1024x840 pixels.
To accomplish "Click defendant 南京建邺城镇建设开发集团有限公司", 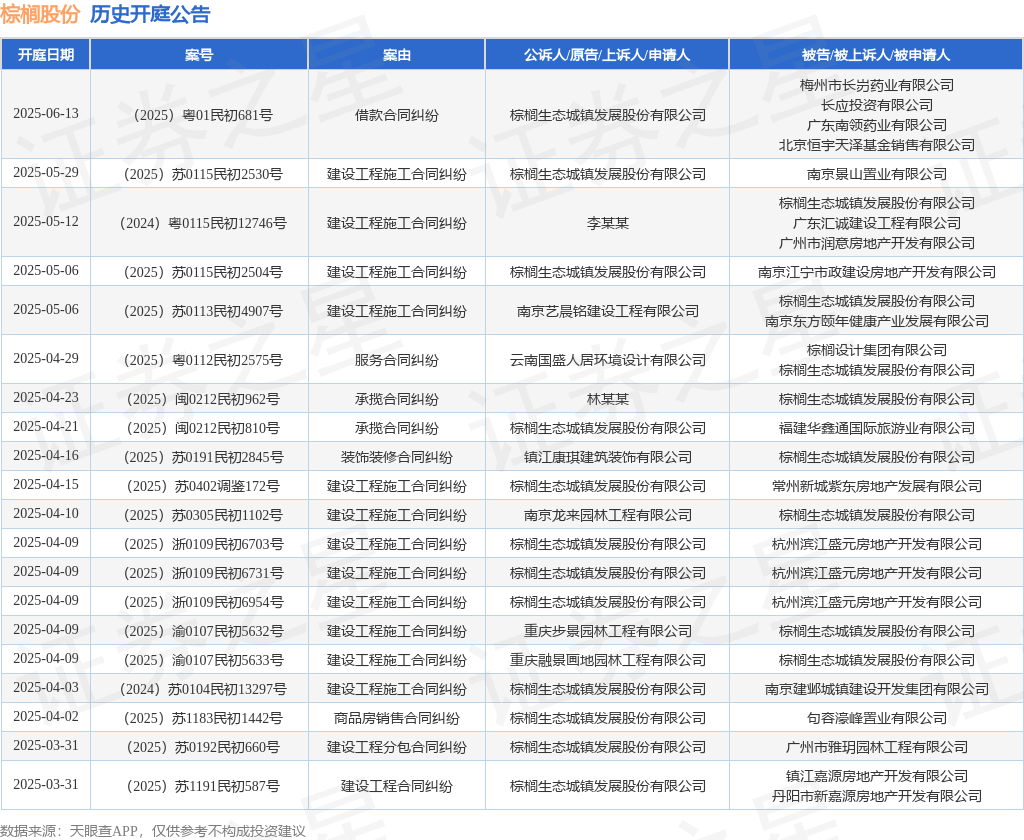I will pos(876,689).
